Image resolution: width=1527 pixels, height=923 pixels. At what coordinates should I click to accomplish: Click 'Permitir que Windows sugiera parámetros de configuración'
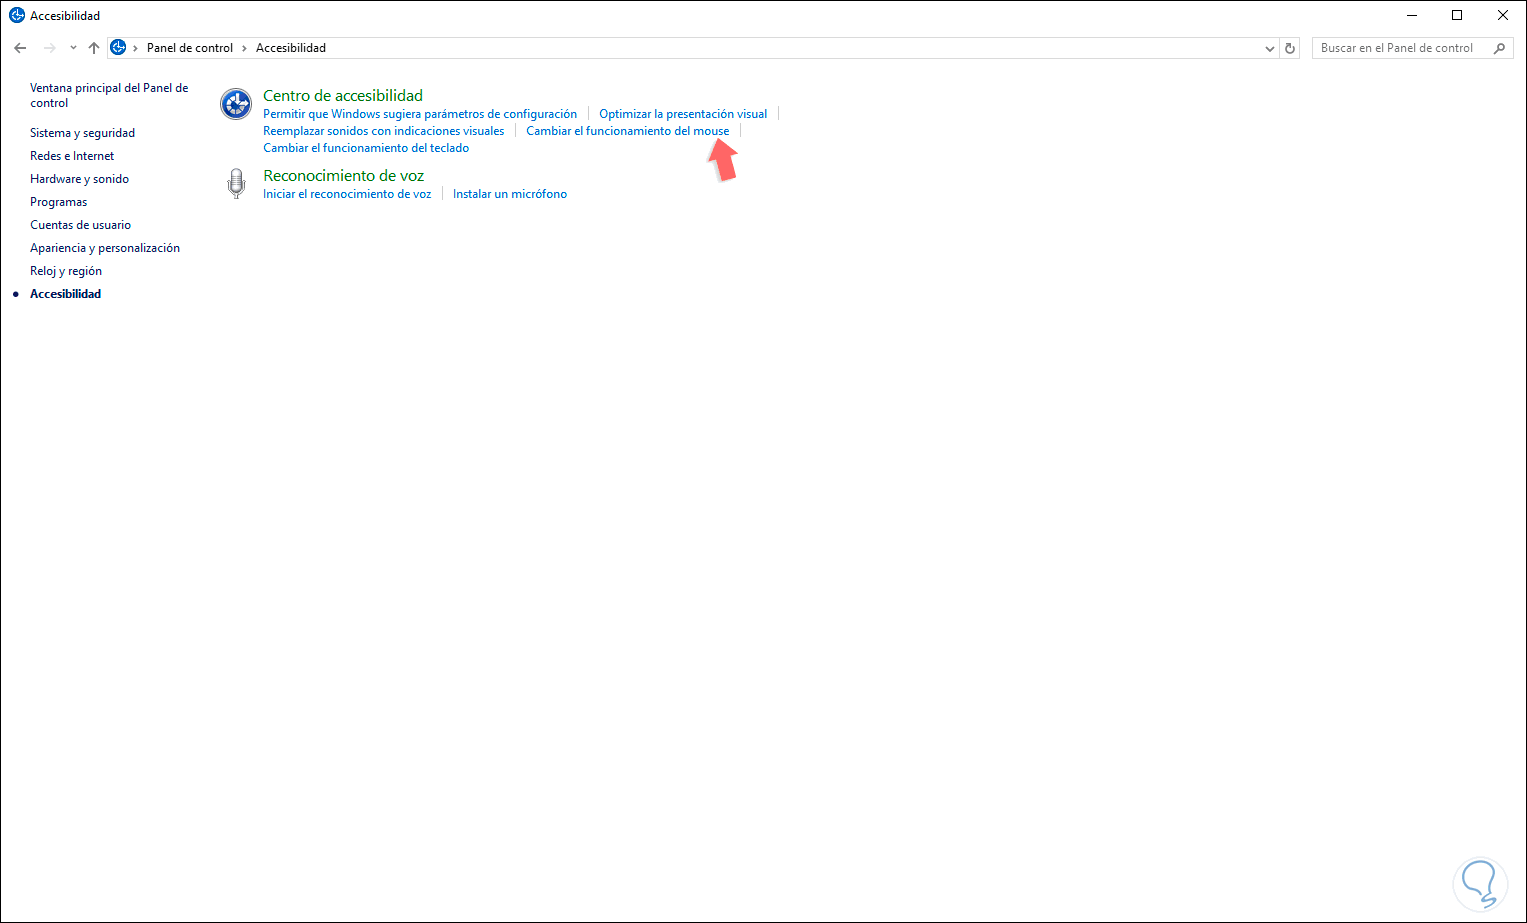click(x=420, y=114)
